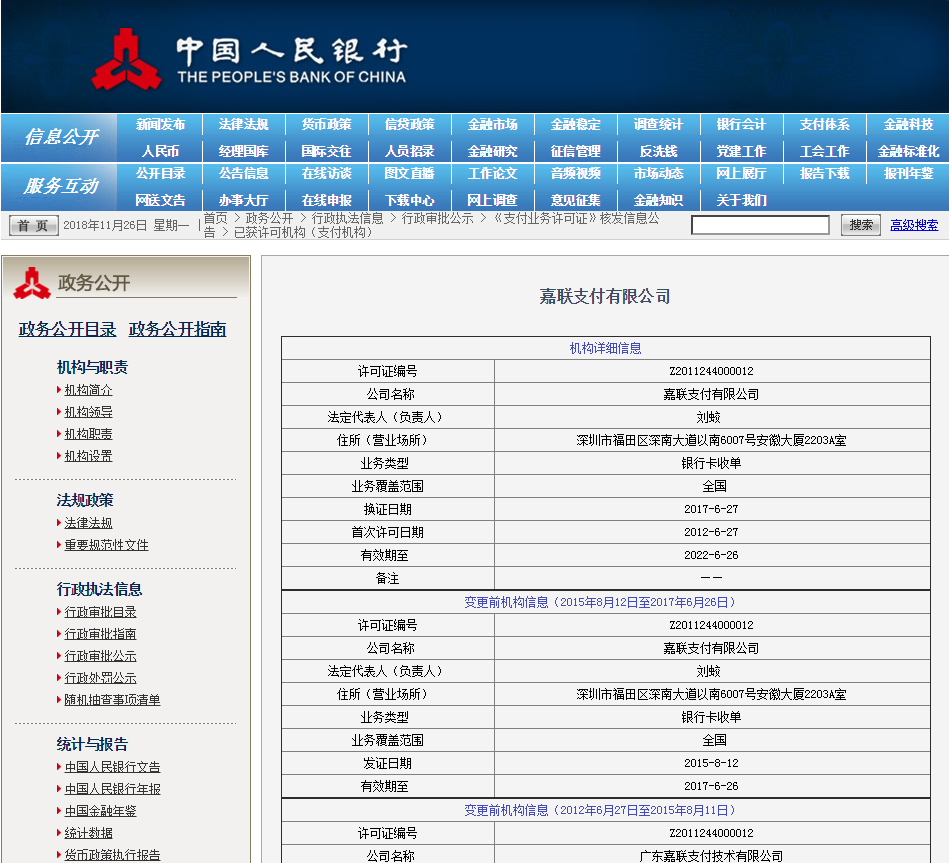This screenshot has height=863, width=949.
Task: Select 金融市场 from the top menu
Action: pos(492,125)
